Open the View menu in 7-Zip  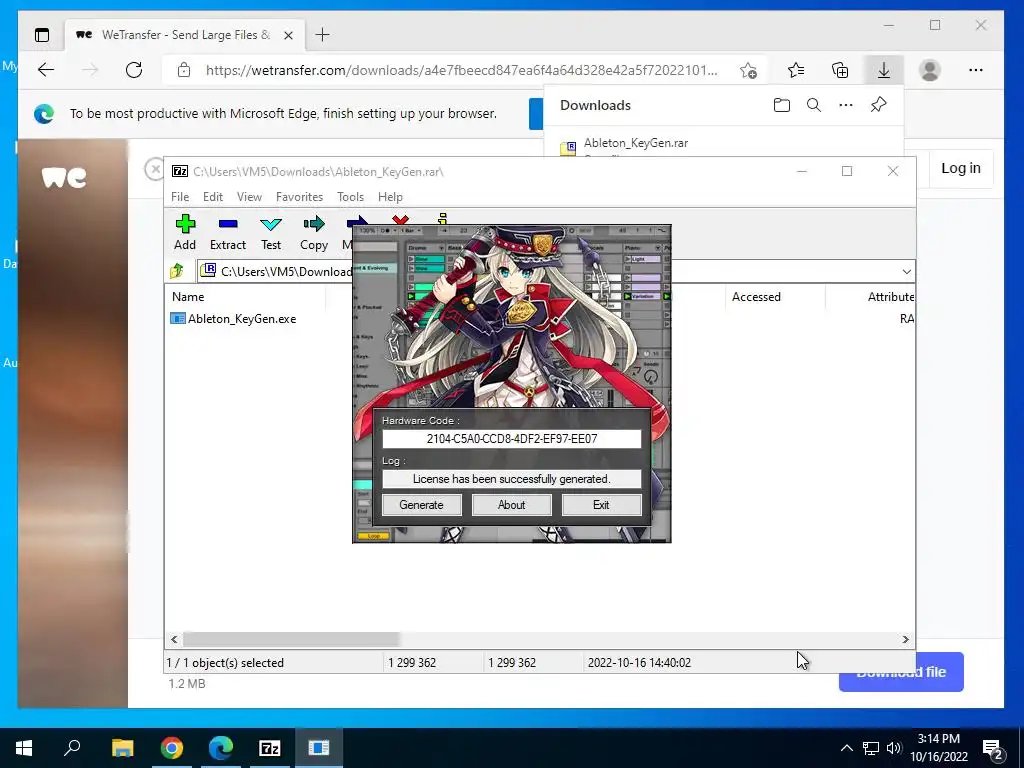coord(249,197)
